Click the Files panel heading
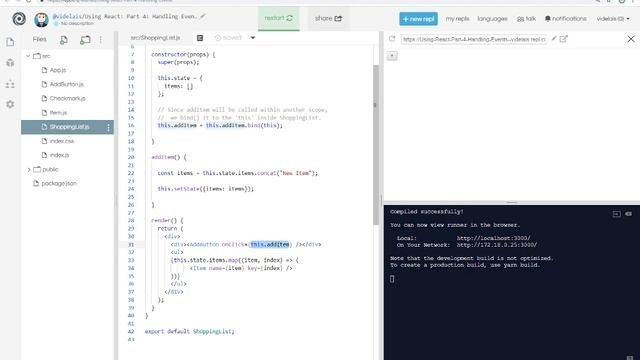Image resolution: width=640 pixels, height=360 pixels. [40, 40]
